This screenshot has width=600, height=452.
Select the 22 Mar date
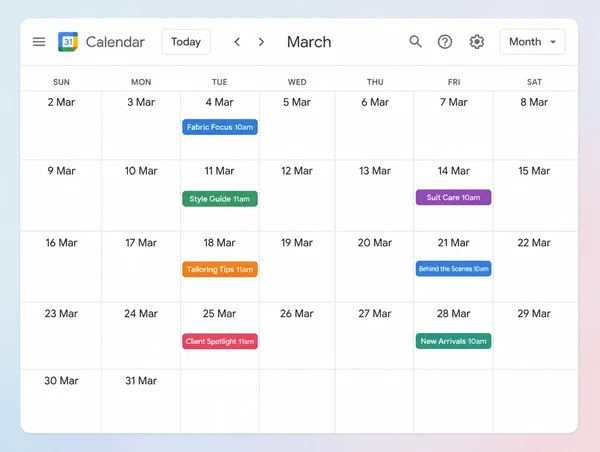pos(534,243)
